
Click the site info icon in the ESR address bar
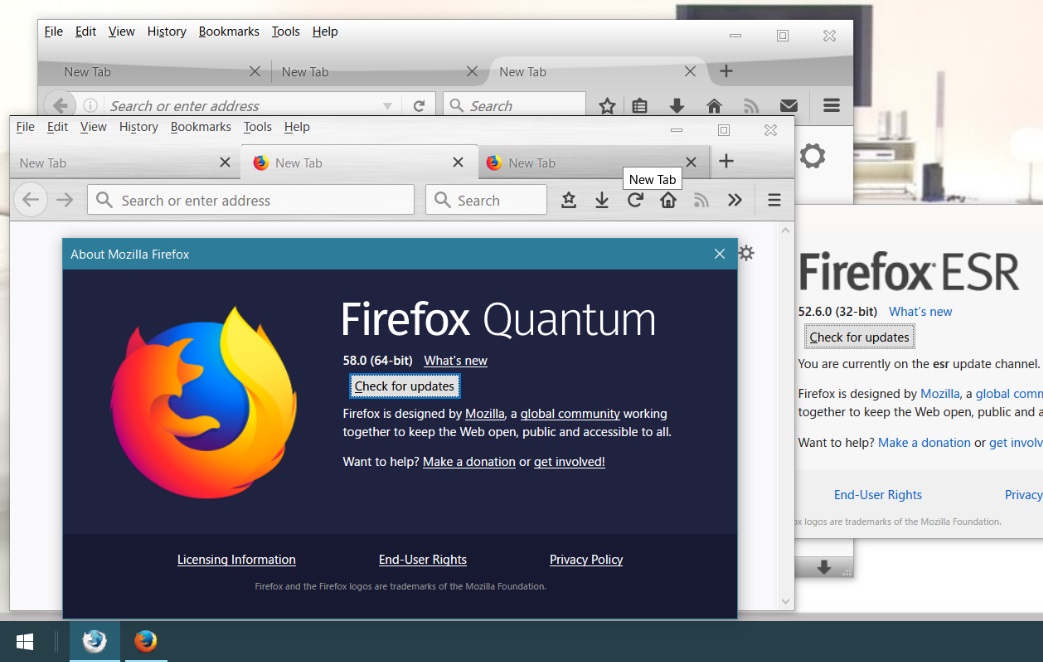[90, 105]
